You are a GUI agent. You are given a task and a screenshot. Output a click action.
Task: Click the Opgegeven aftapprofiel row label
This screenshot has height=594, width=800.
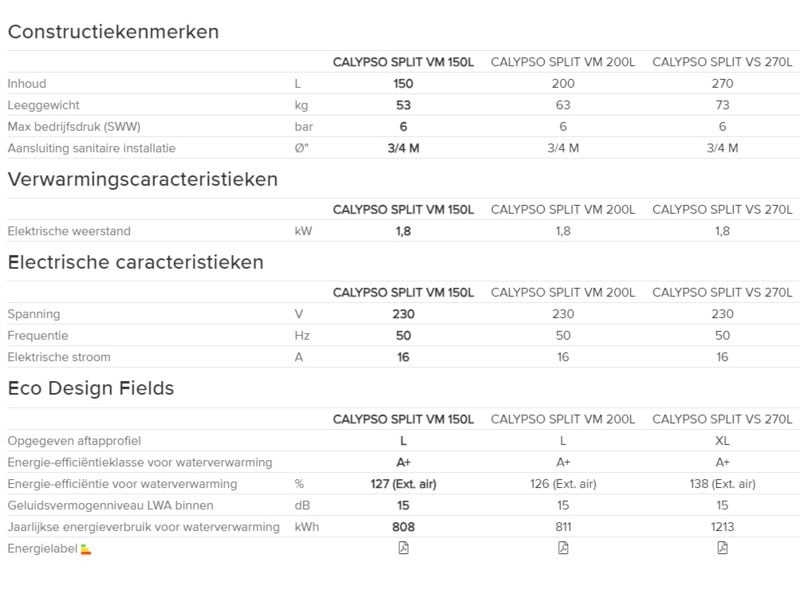(x=74, y=441)
